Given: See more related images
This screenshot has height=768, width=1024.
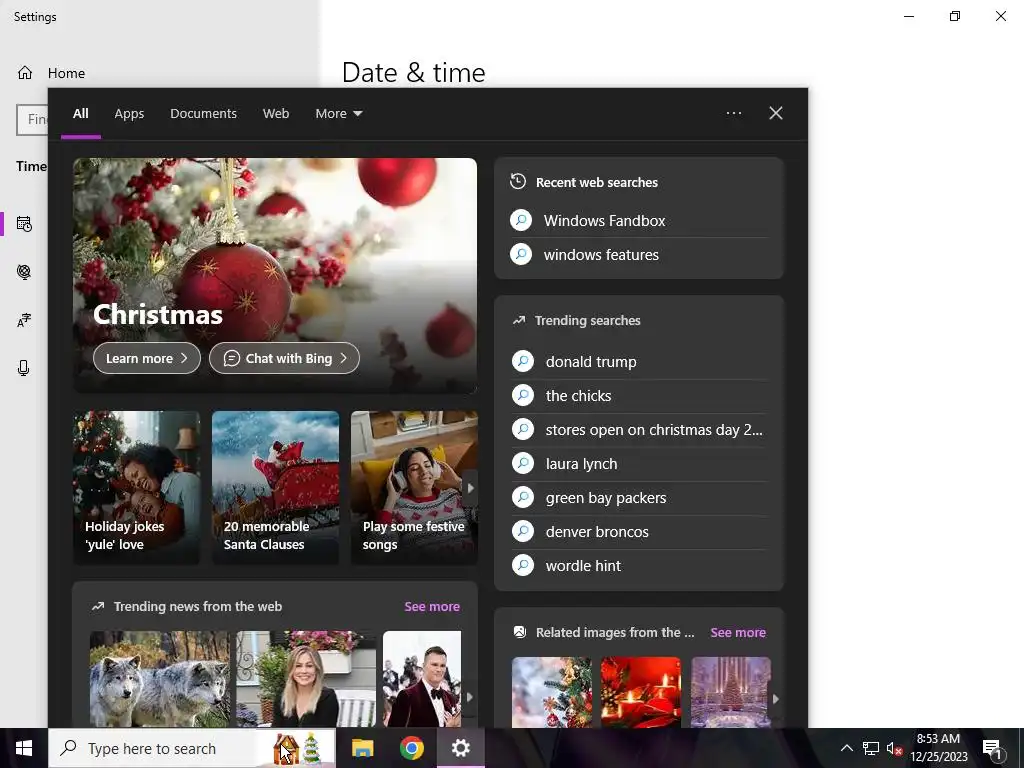Looking at the screenshot, I should [x=738, y=632].
